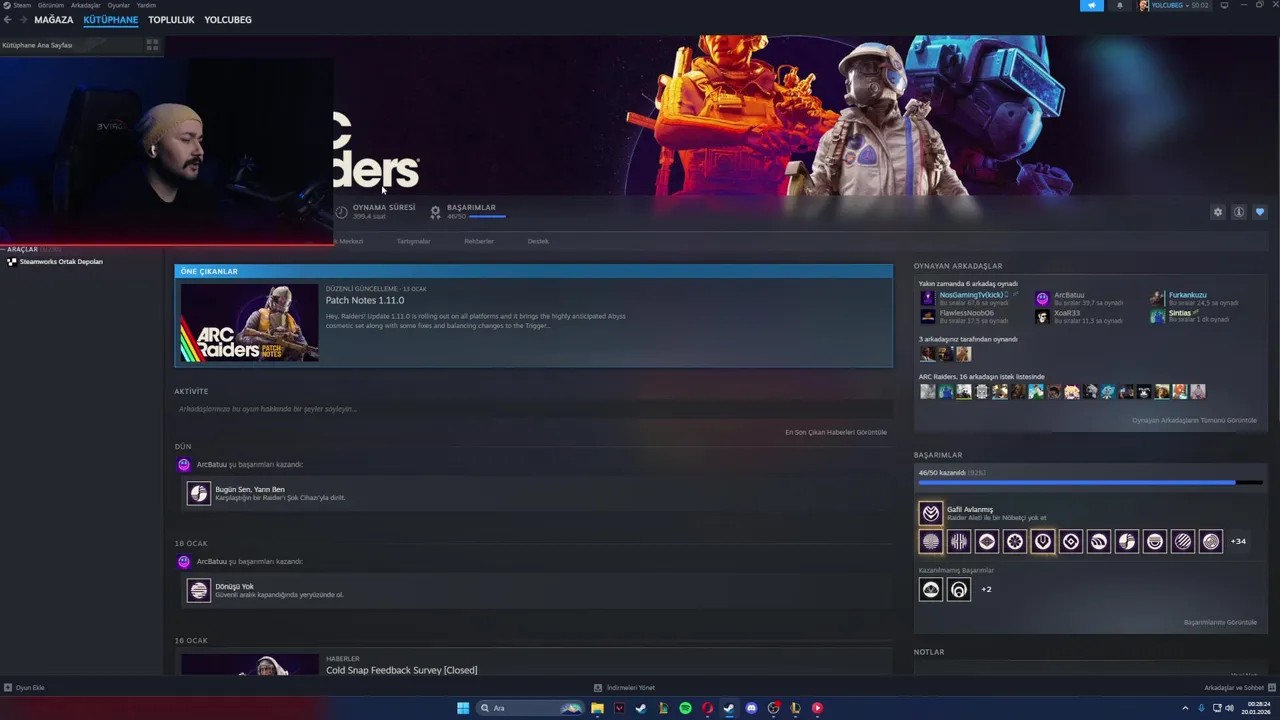Click the Big Picture monitor icon

click(1224, 5)
